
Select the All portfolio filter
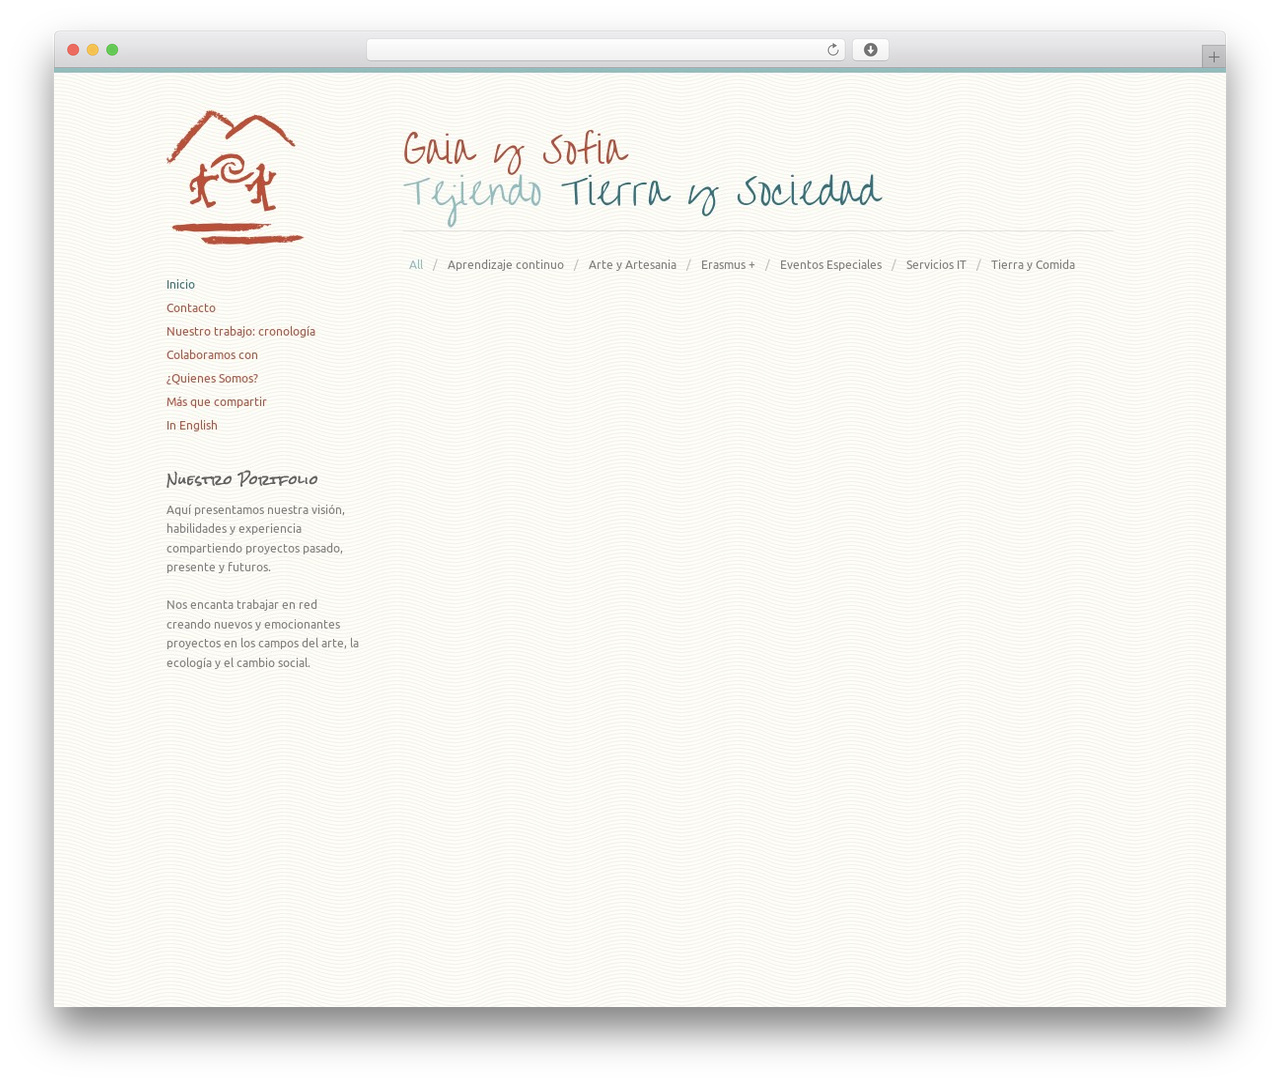(416, 265)
